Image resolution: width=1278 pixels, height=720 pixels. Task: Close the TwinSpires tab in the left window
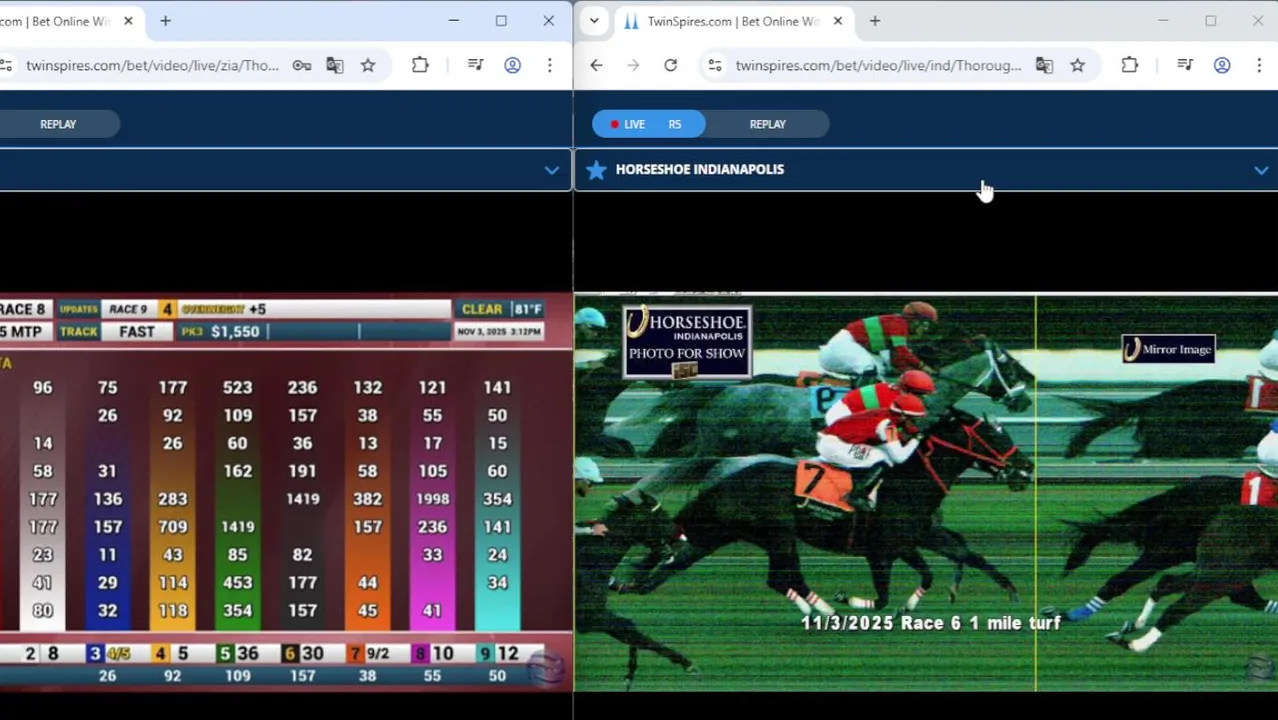click(x=128, y=21)
